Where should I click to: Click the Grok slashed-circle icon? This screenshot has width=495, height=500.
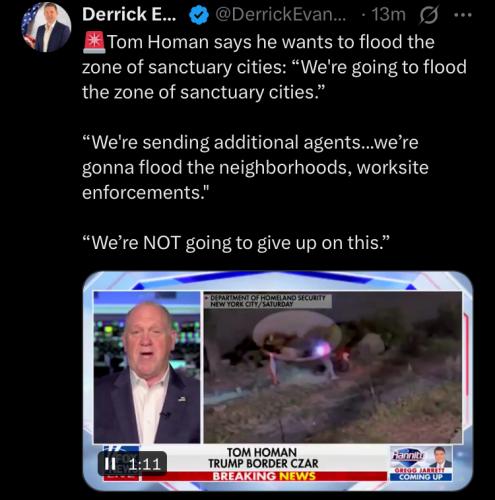[429, 15]
